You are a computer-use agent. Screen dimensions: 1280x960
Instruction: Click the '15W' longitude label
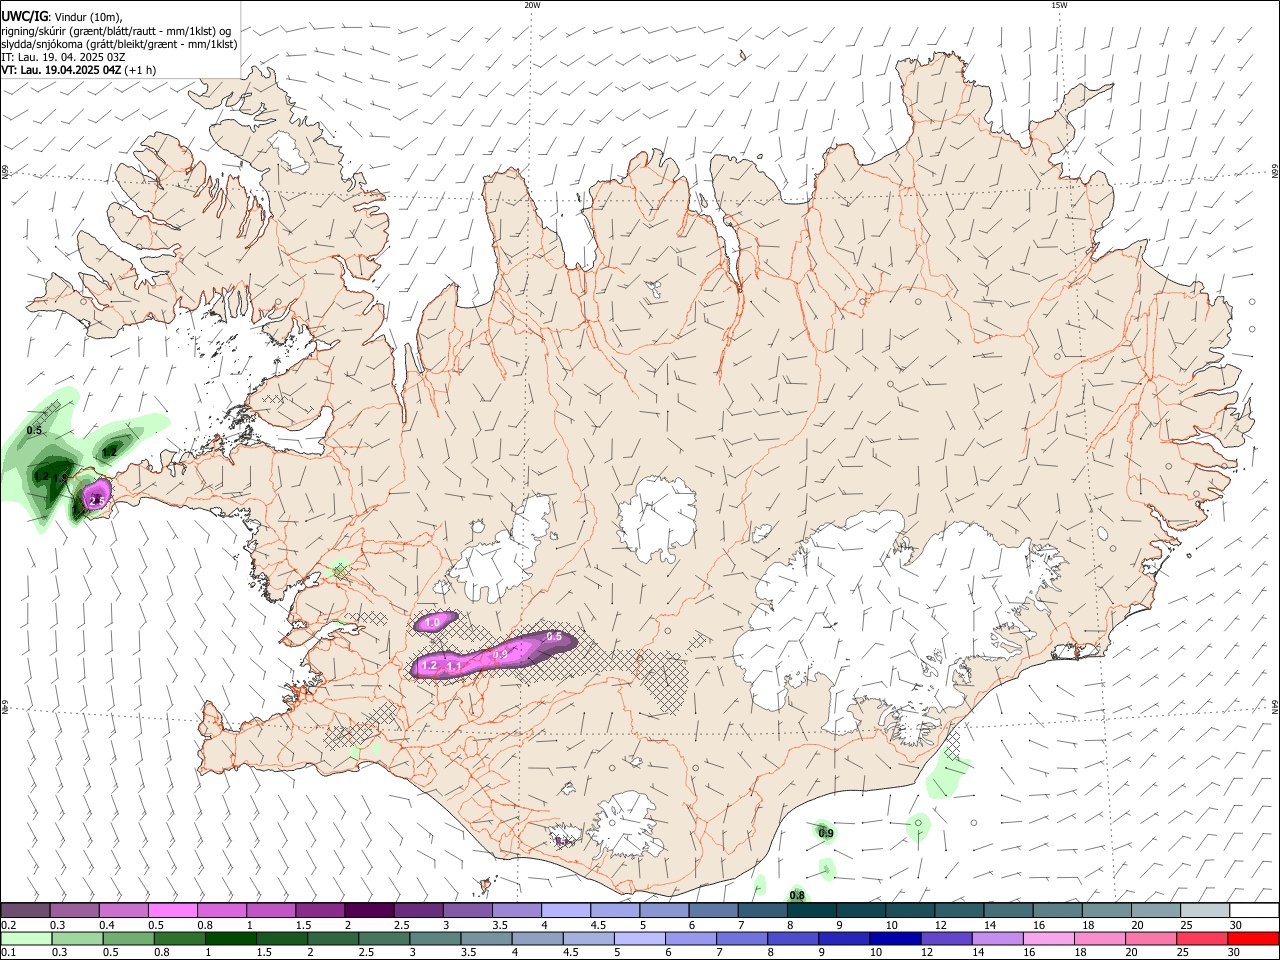(1059, 5)
